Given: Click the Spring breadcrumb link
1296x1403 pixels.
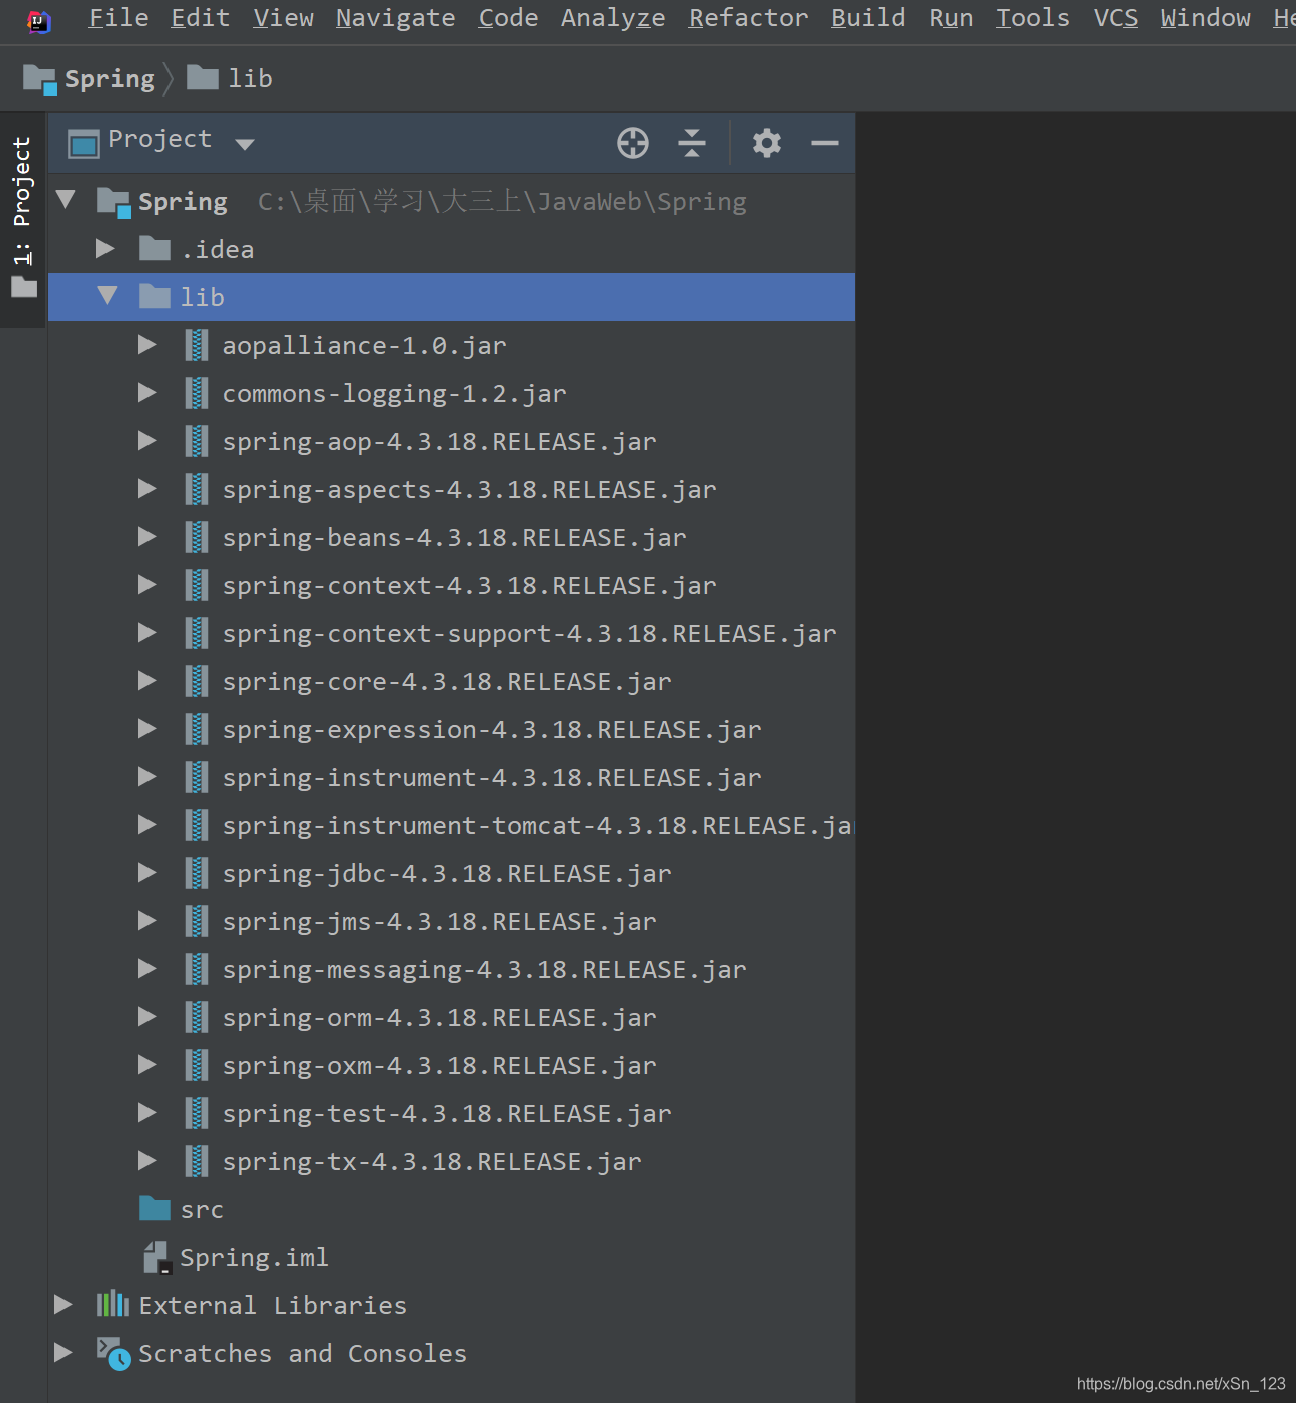Looking at the screenshot, I should (x=110, y=79).
